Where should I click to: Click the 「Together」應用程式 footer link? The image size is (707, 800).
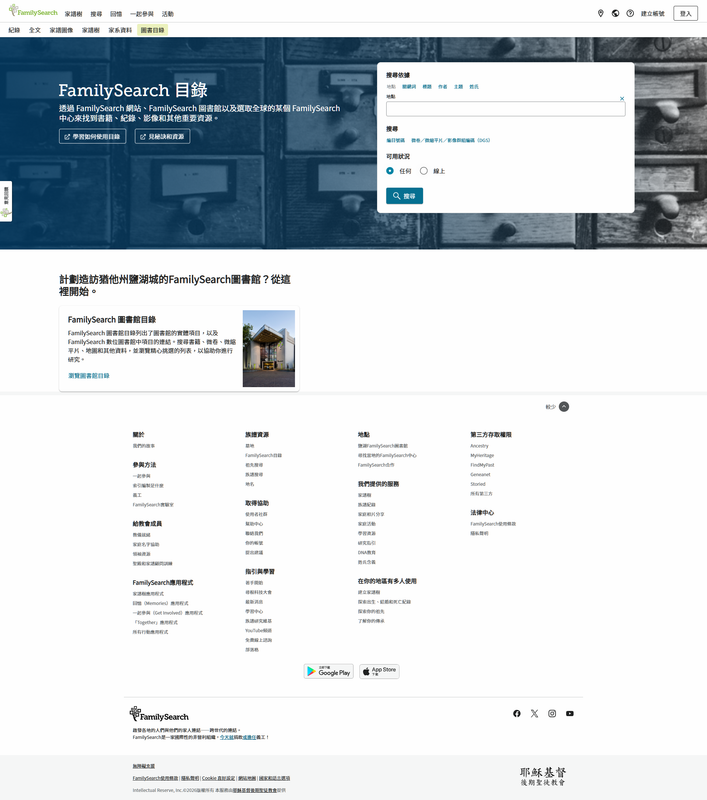tap(155, 623)
